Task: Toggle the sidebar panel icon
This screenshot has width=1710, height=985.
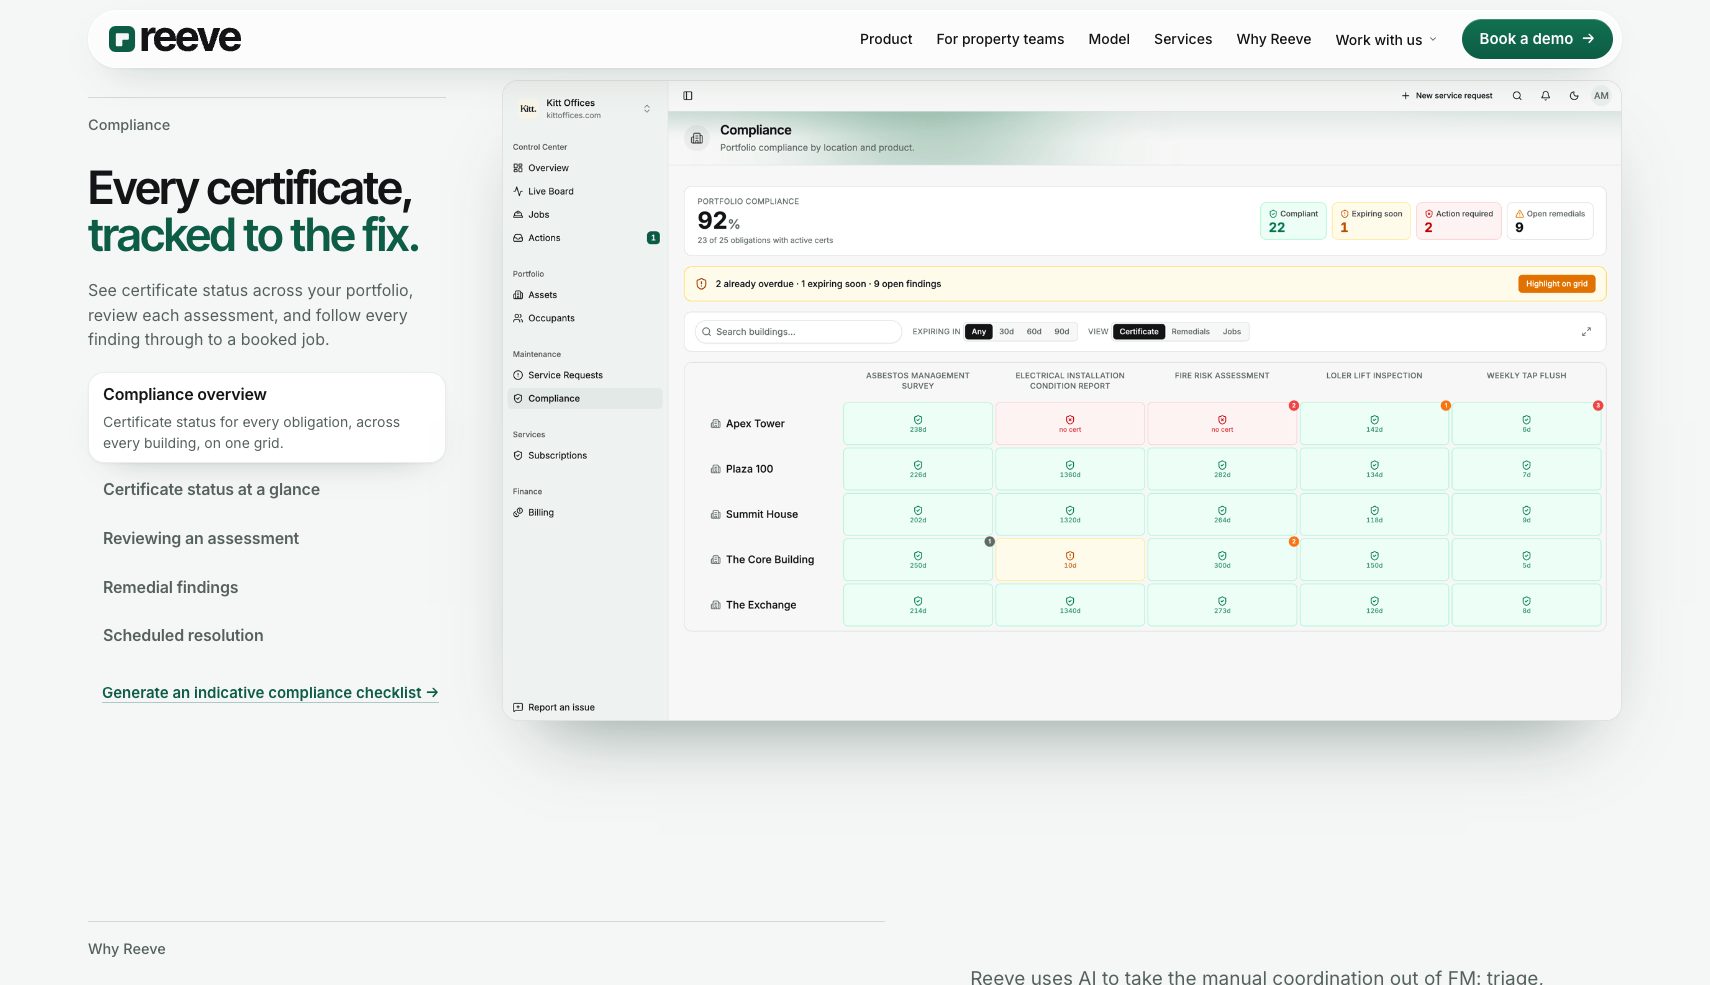Action: tap(688, 96)
